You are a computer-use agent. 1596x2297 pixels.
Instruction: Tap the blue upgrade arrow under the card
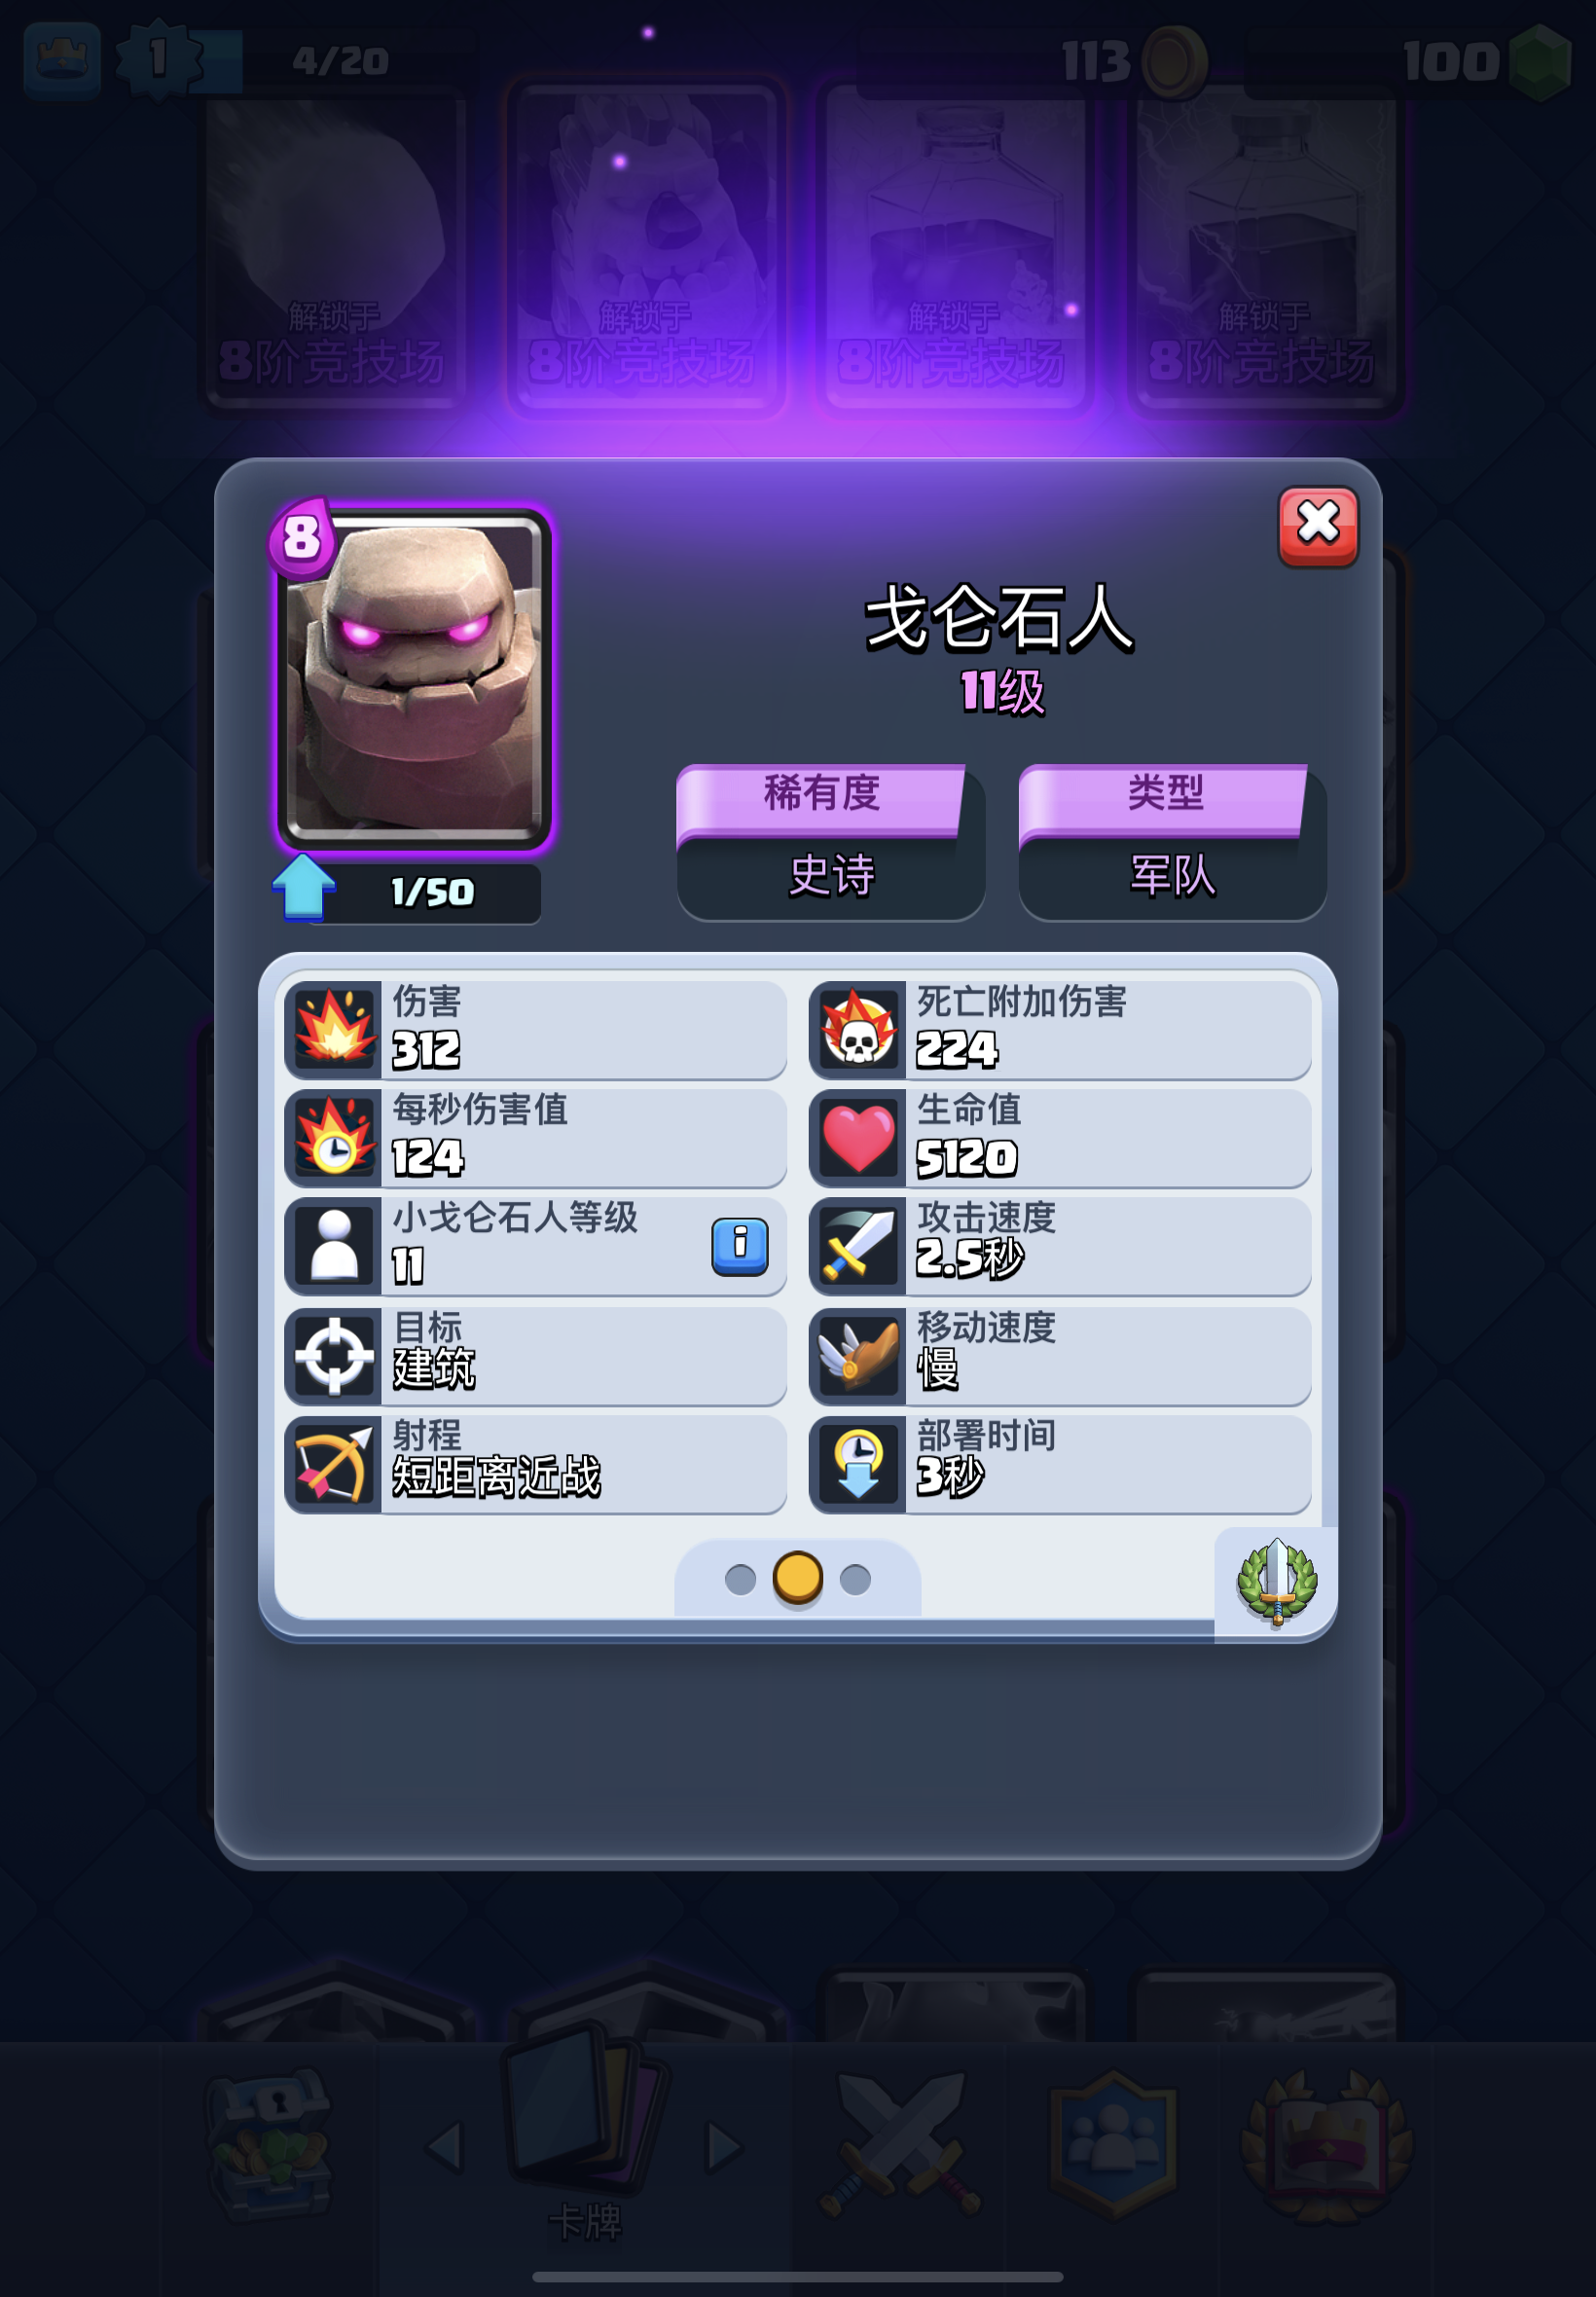[x=303, y=886]
